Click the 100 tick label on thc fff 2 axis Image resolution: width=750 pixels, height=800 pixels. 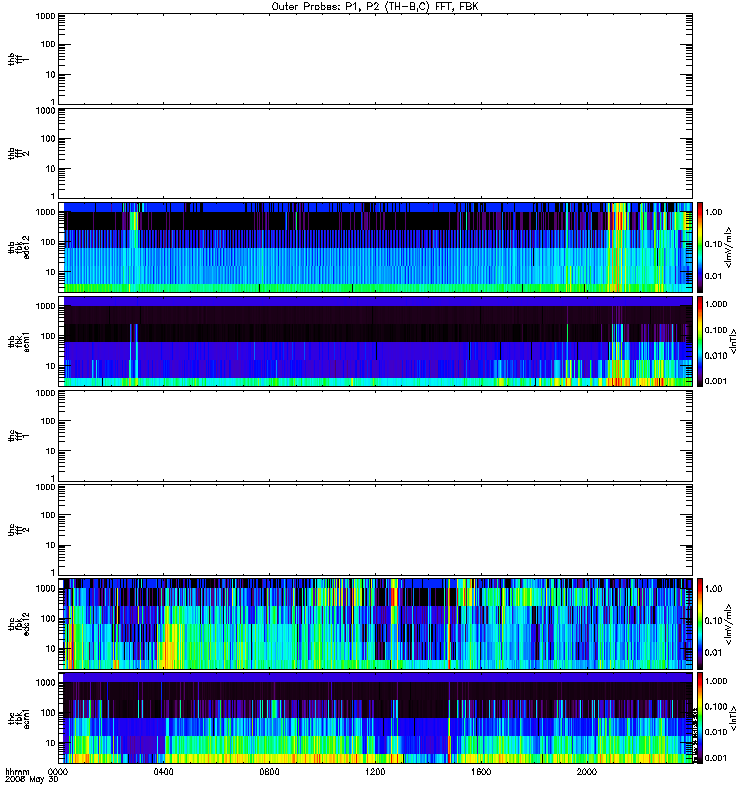coord(48,515)
